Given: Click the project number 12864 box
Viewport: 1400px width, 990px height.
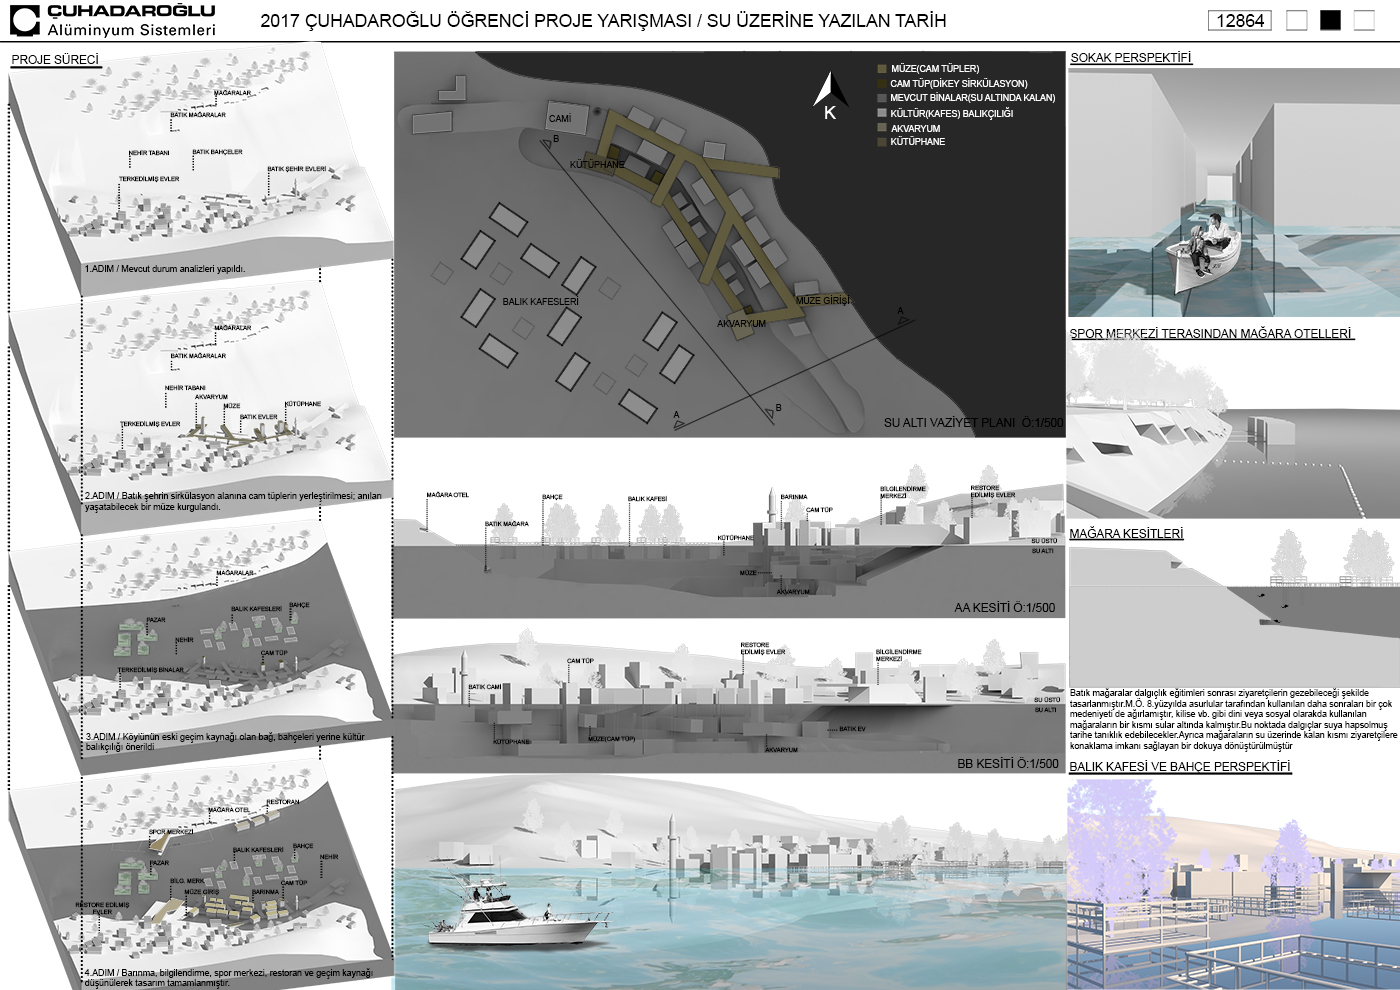Looking at the screenshot, I should coord(1240,20).
